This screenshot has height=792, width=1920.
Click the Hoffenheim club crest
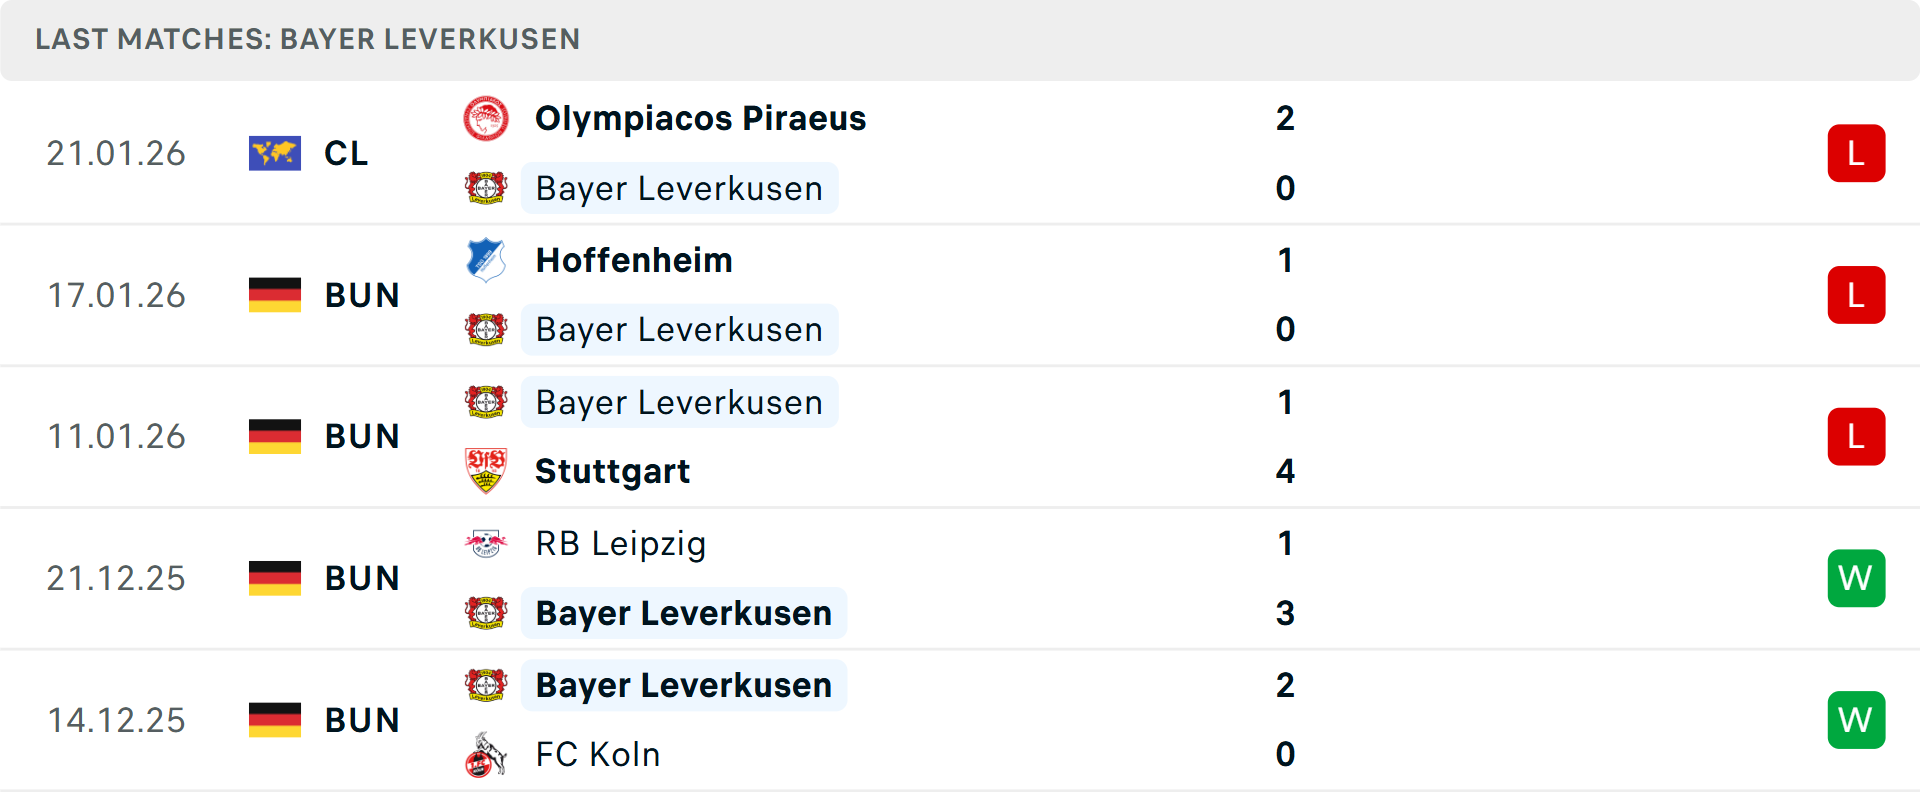486,260
